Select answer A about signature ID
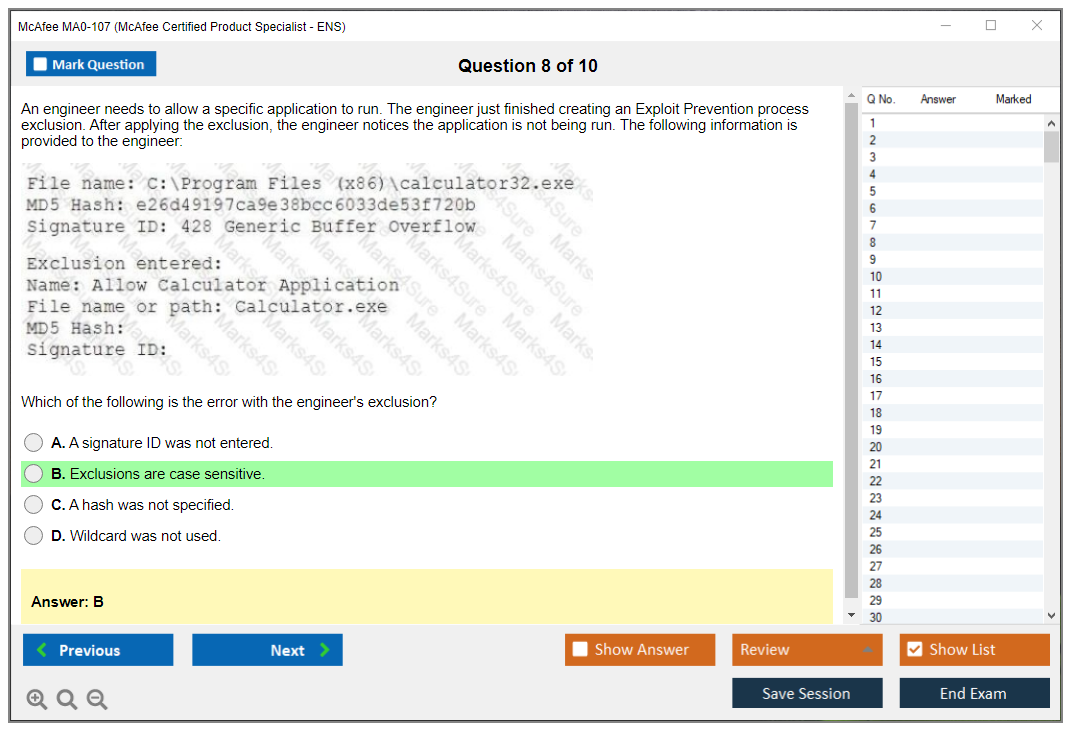 (34, 443)
